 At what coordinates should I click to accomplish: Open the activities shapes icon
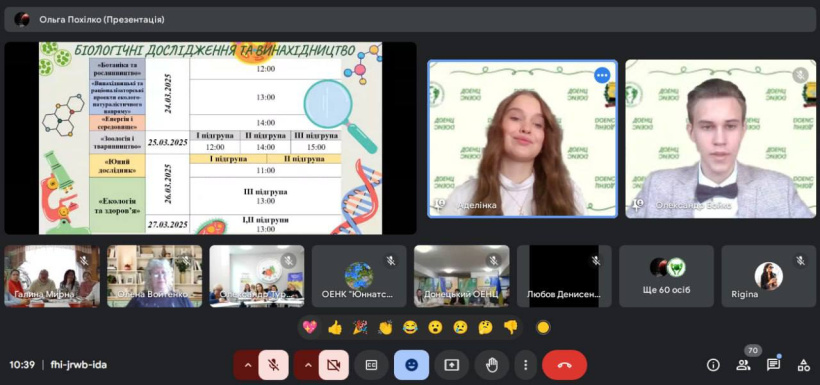pyautogui.click(x=803, y=365)
